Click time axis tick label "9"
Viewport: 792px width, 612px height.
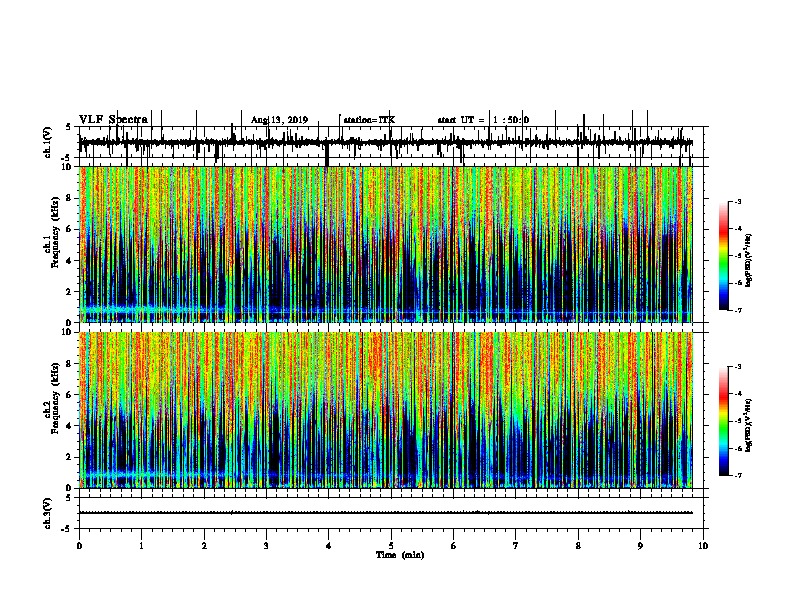tap(640, 546)
